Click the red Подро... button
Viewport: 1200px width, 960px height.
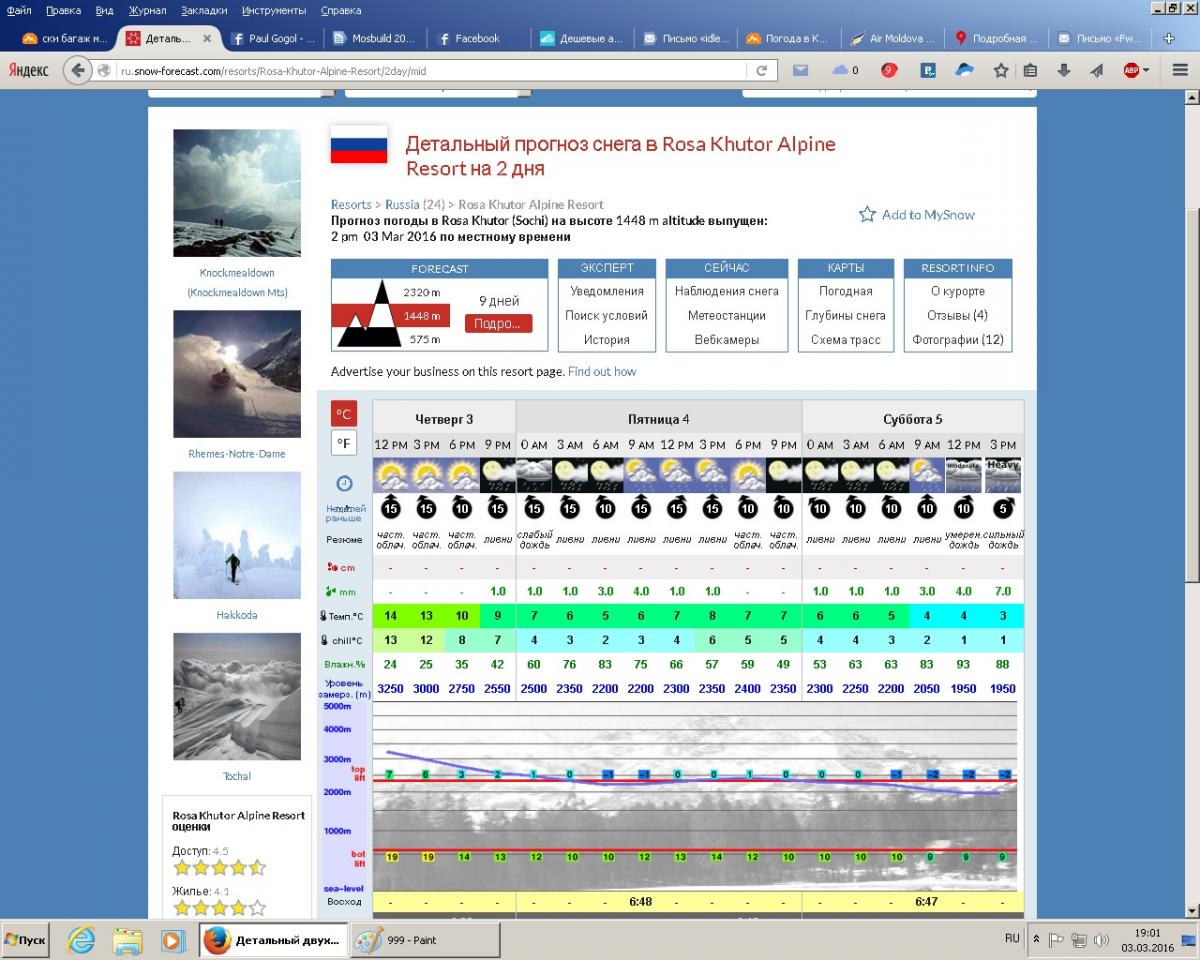[498, 324]
